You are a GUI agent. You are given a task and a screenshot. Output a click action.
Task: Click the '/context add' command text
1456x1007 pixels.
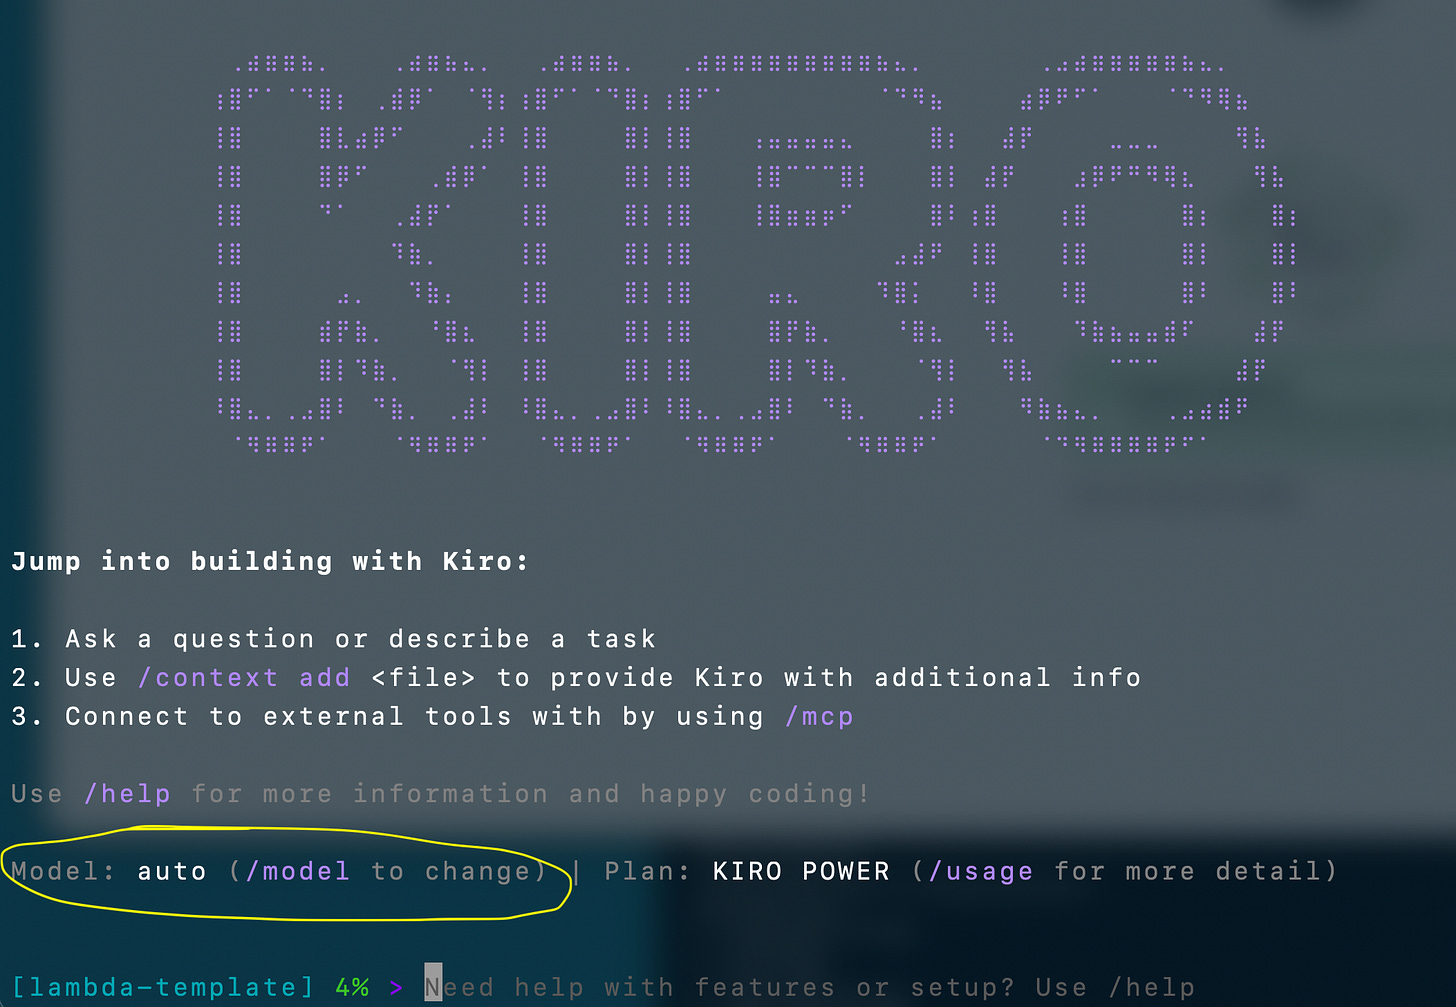[x=245, y=678]
